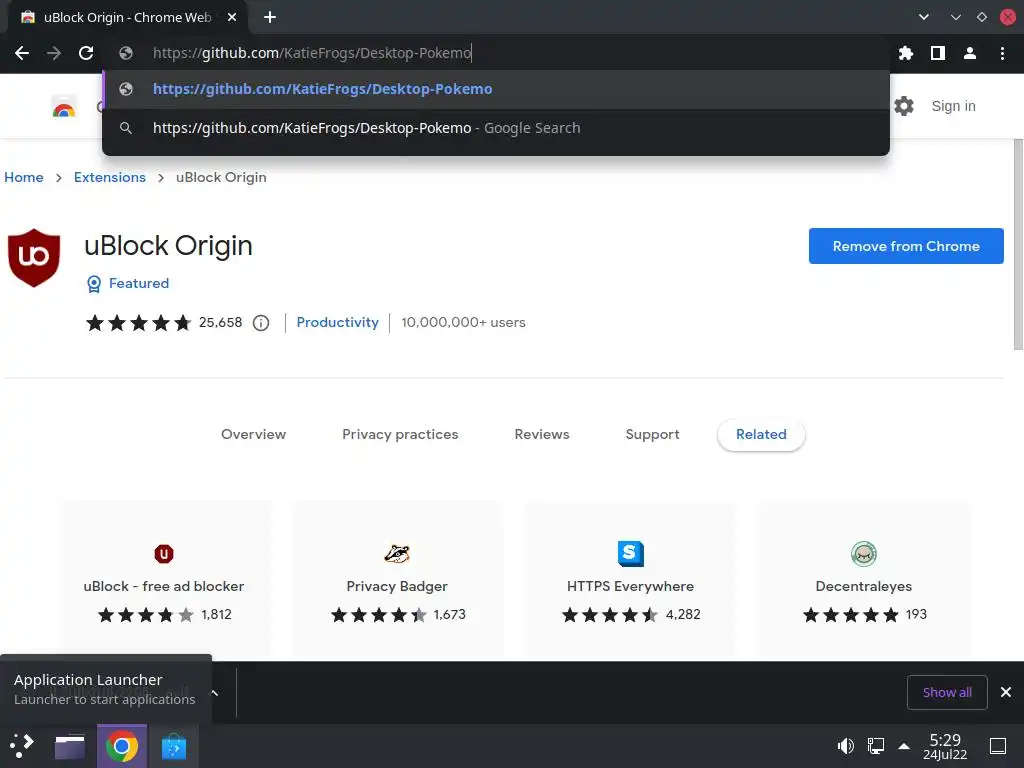1024x768 pixels.
Task: Switch to the Privacy practices tab
Action: click(400, 434)
